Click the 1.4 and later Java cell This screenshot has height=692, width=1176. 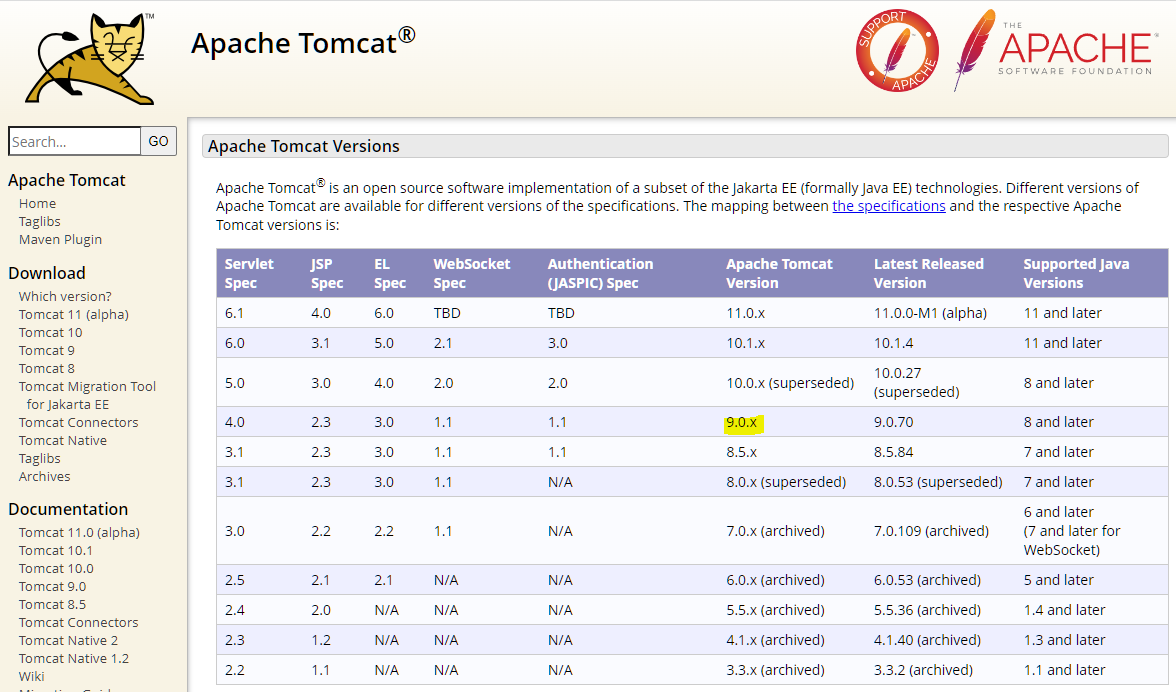point(1064,610)
